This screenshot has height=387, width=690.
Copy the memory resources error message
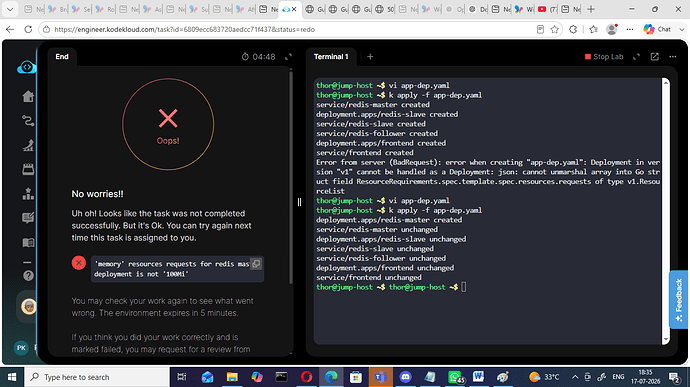click(x=256, y=264)
